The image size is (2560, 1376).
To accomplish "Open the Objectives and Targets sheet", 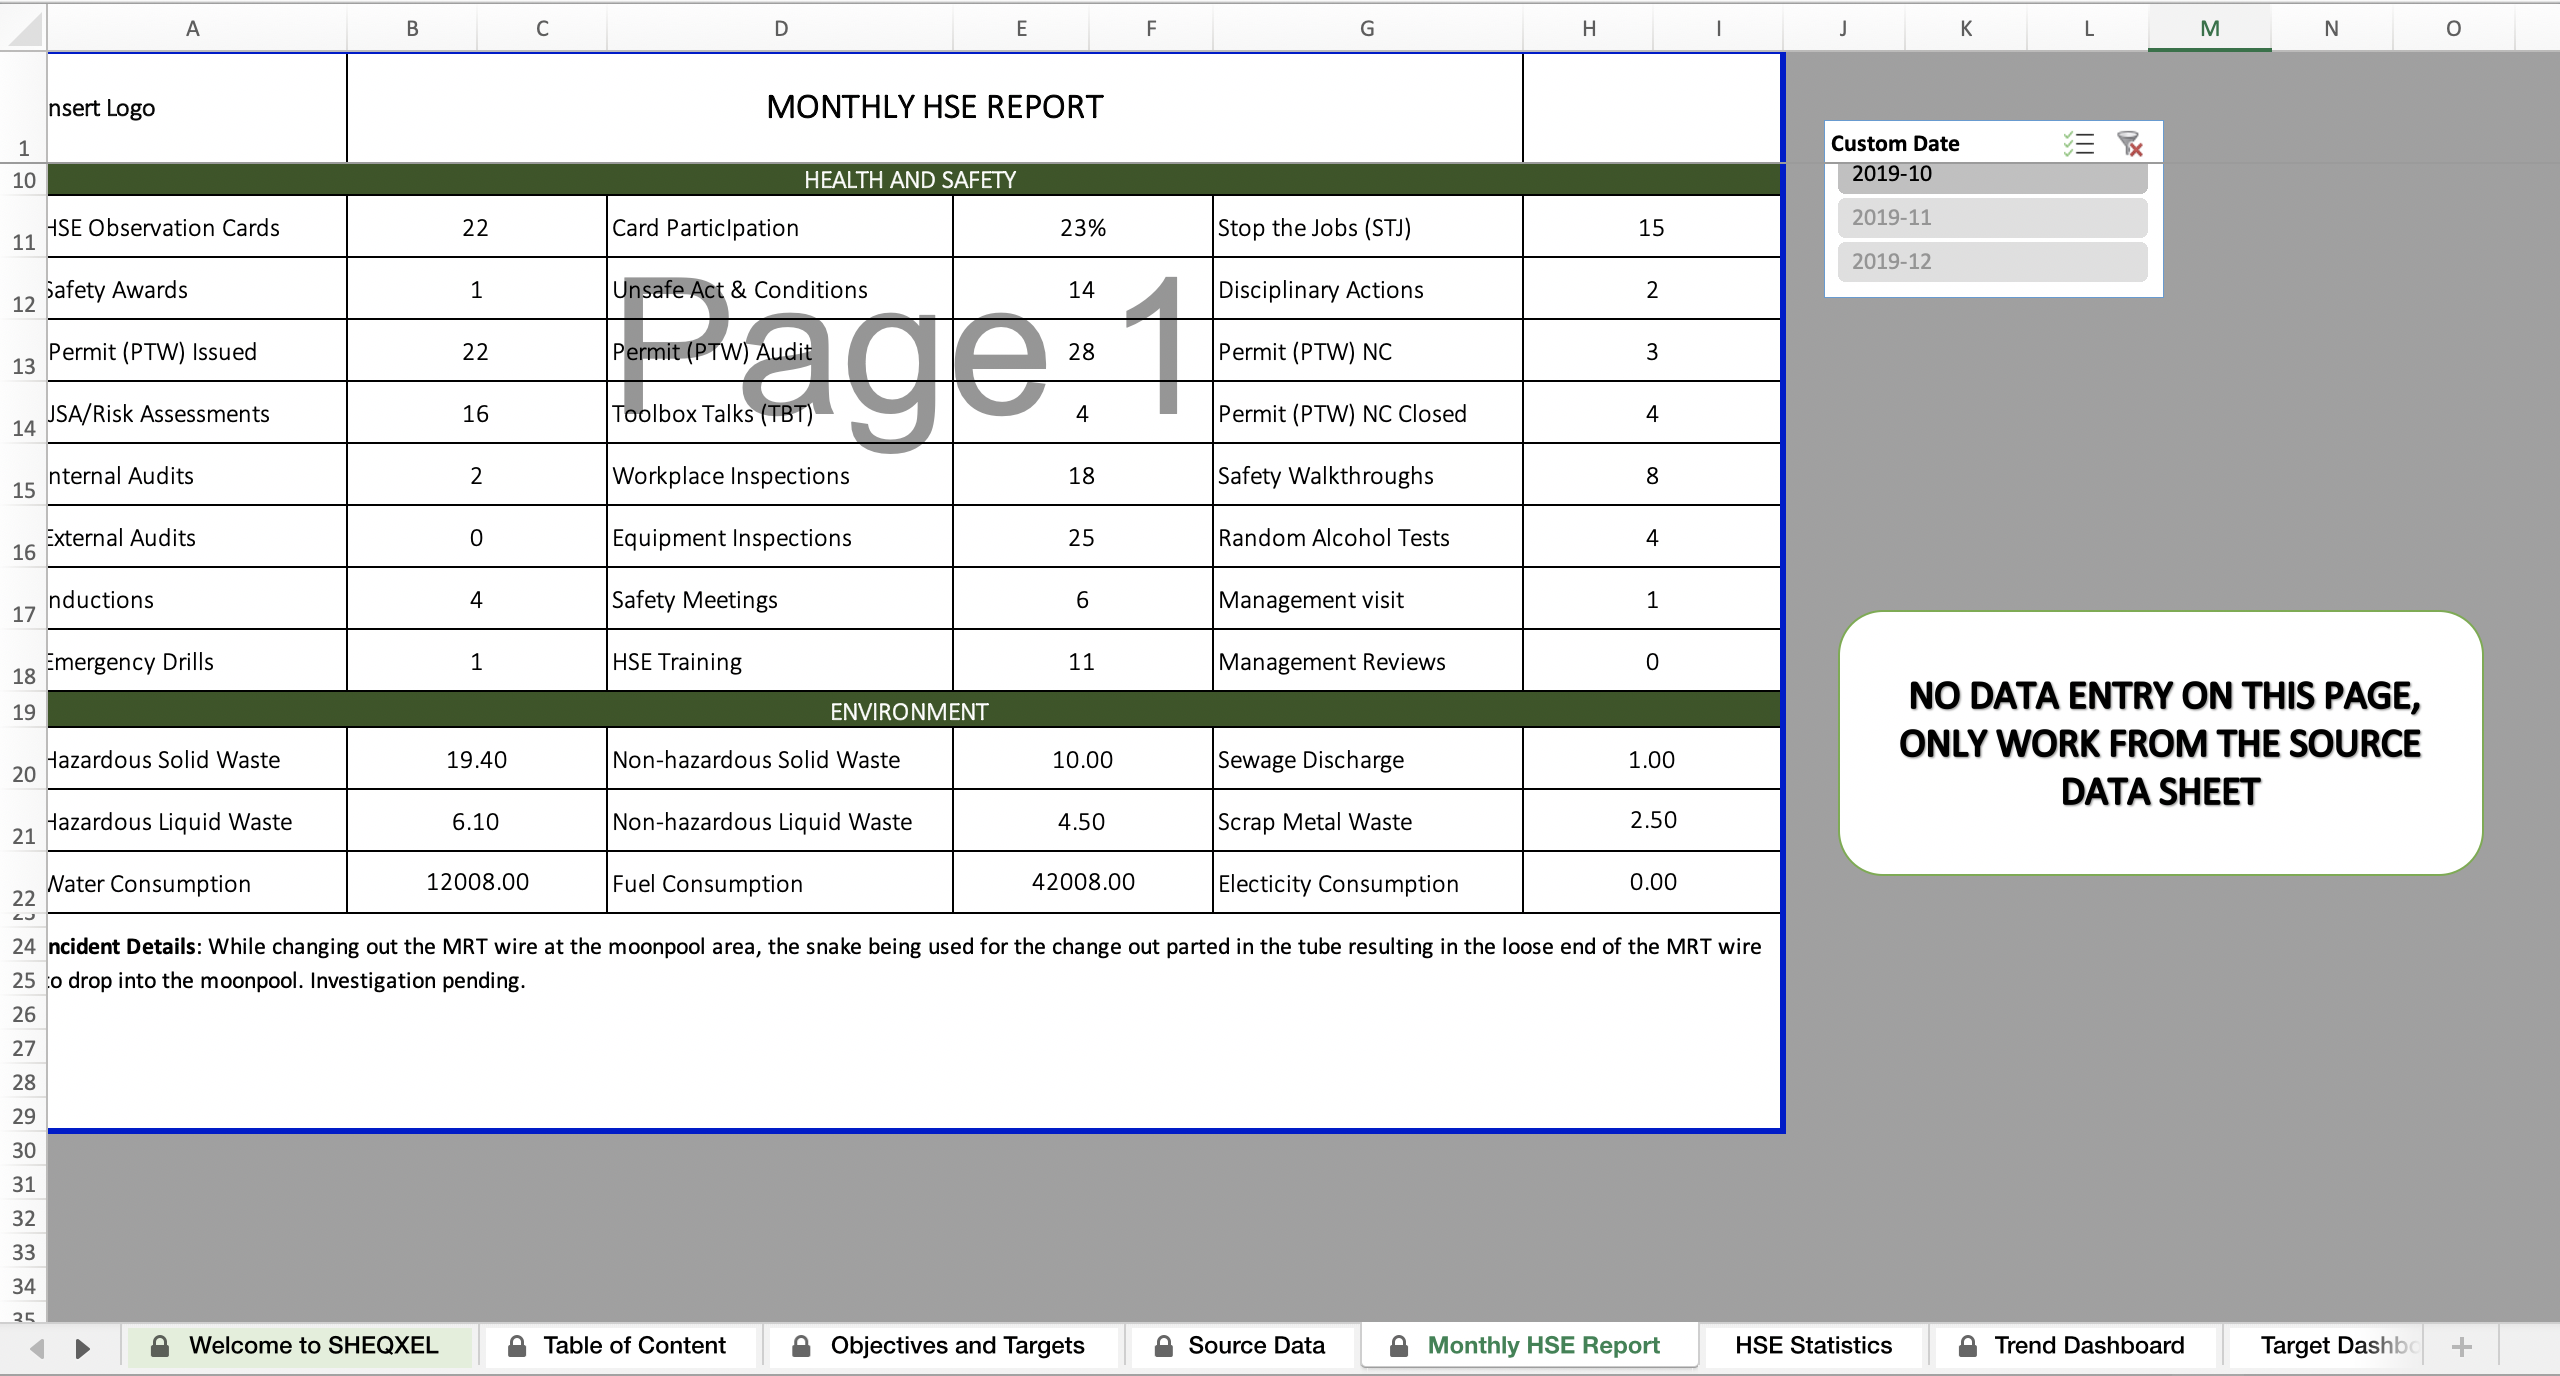I will tap(956, 1345).
